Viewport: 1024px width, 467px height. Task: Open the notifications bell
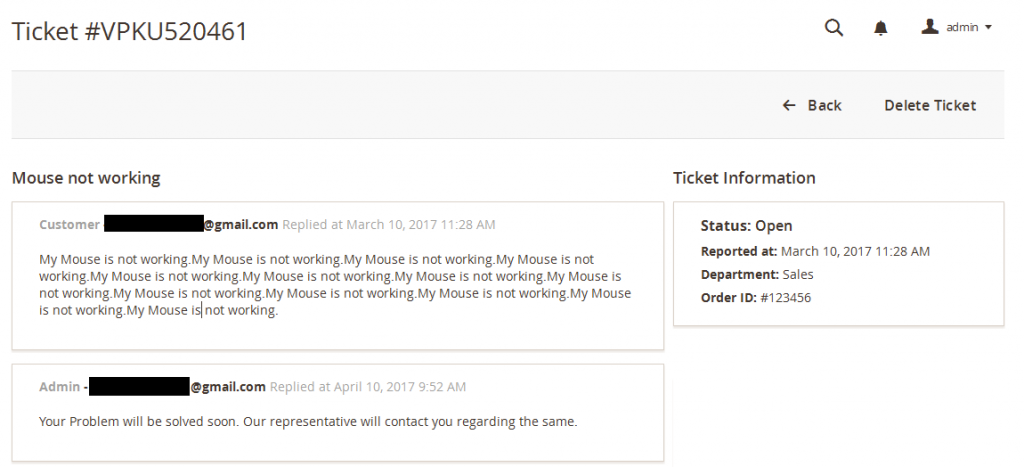[x=881, y=28]
